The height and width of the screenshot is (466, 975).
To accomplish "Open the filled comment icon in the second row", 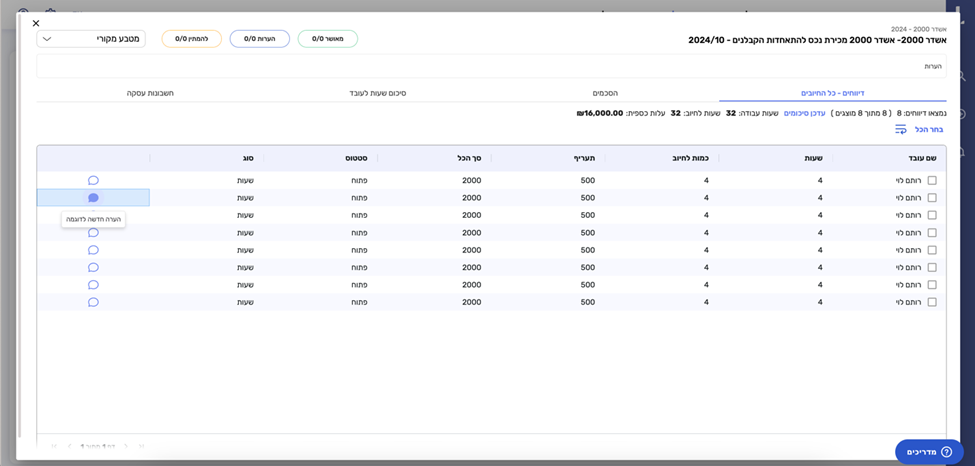I will coord(93,198).
